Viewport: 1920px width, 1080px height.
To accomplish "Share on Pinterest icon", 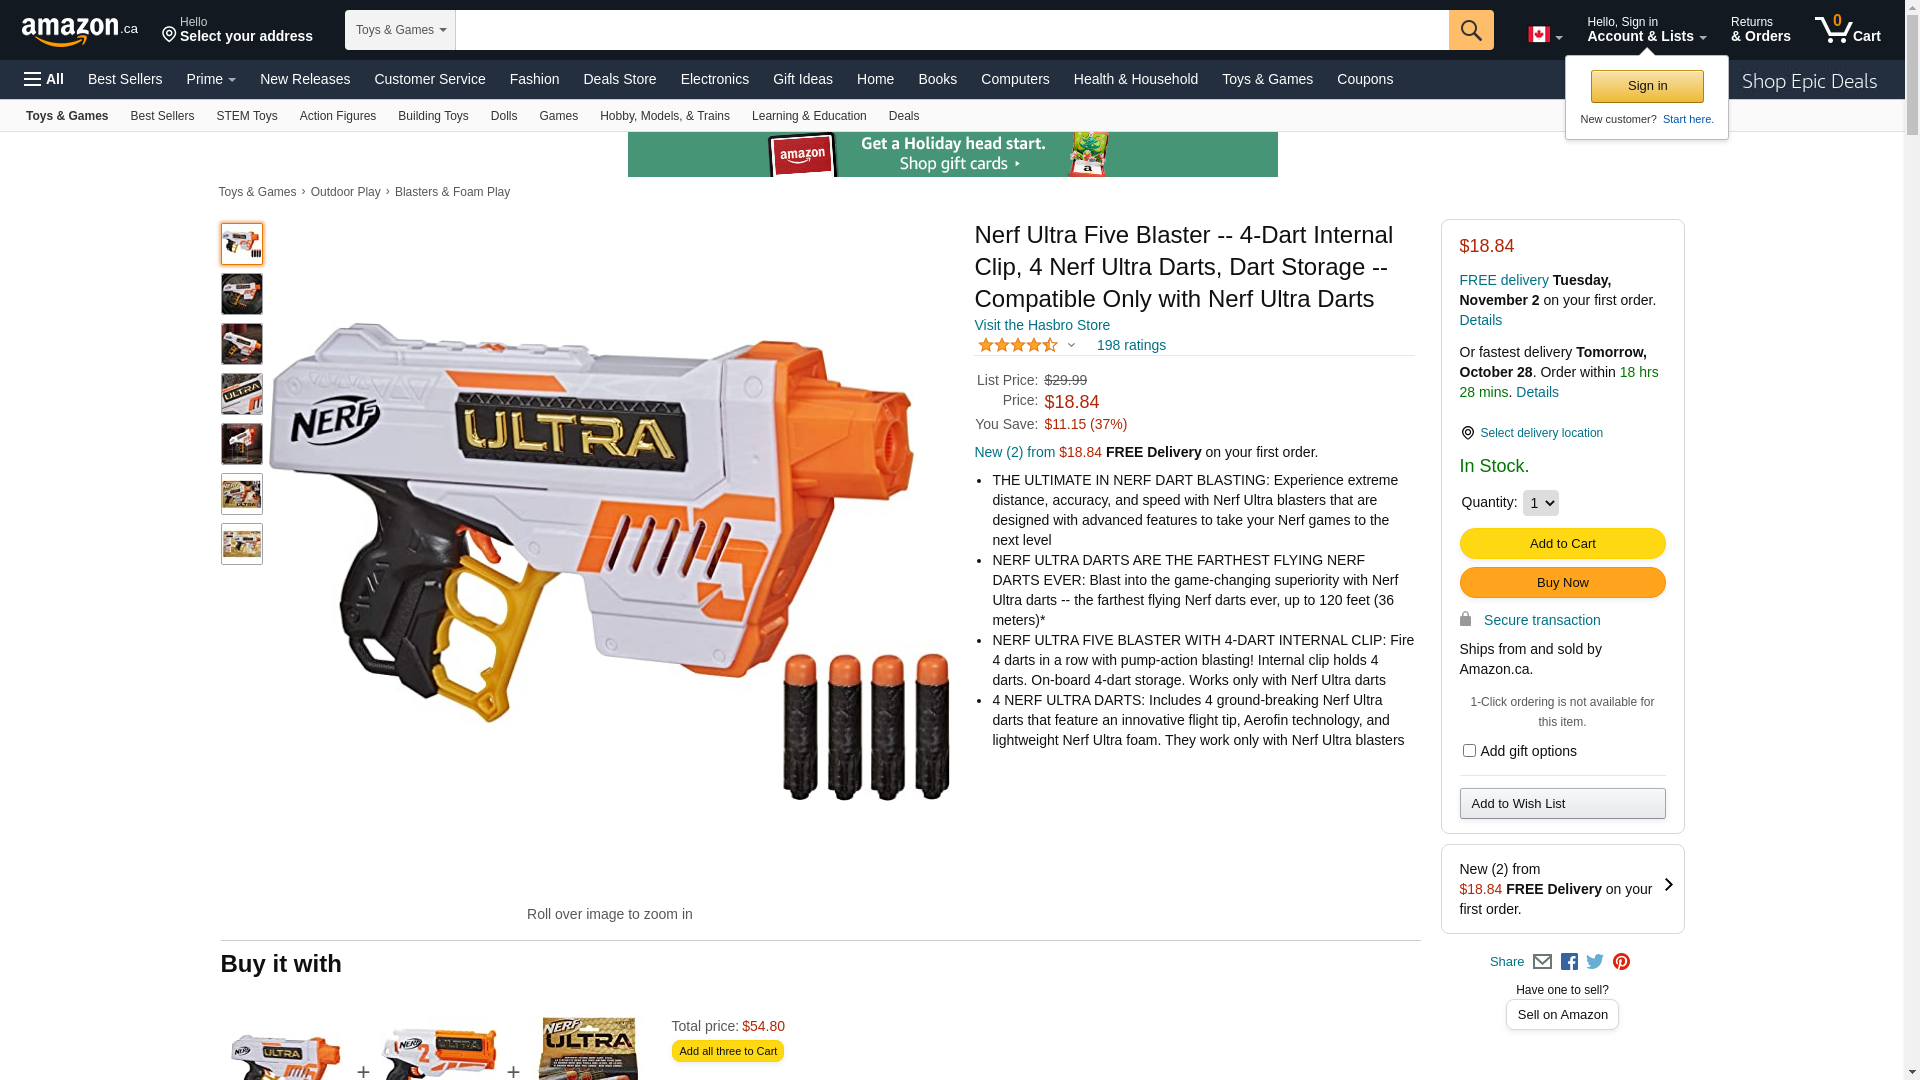I will point(1621,962).
